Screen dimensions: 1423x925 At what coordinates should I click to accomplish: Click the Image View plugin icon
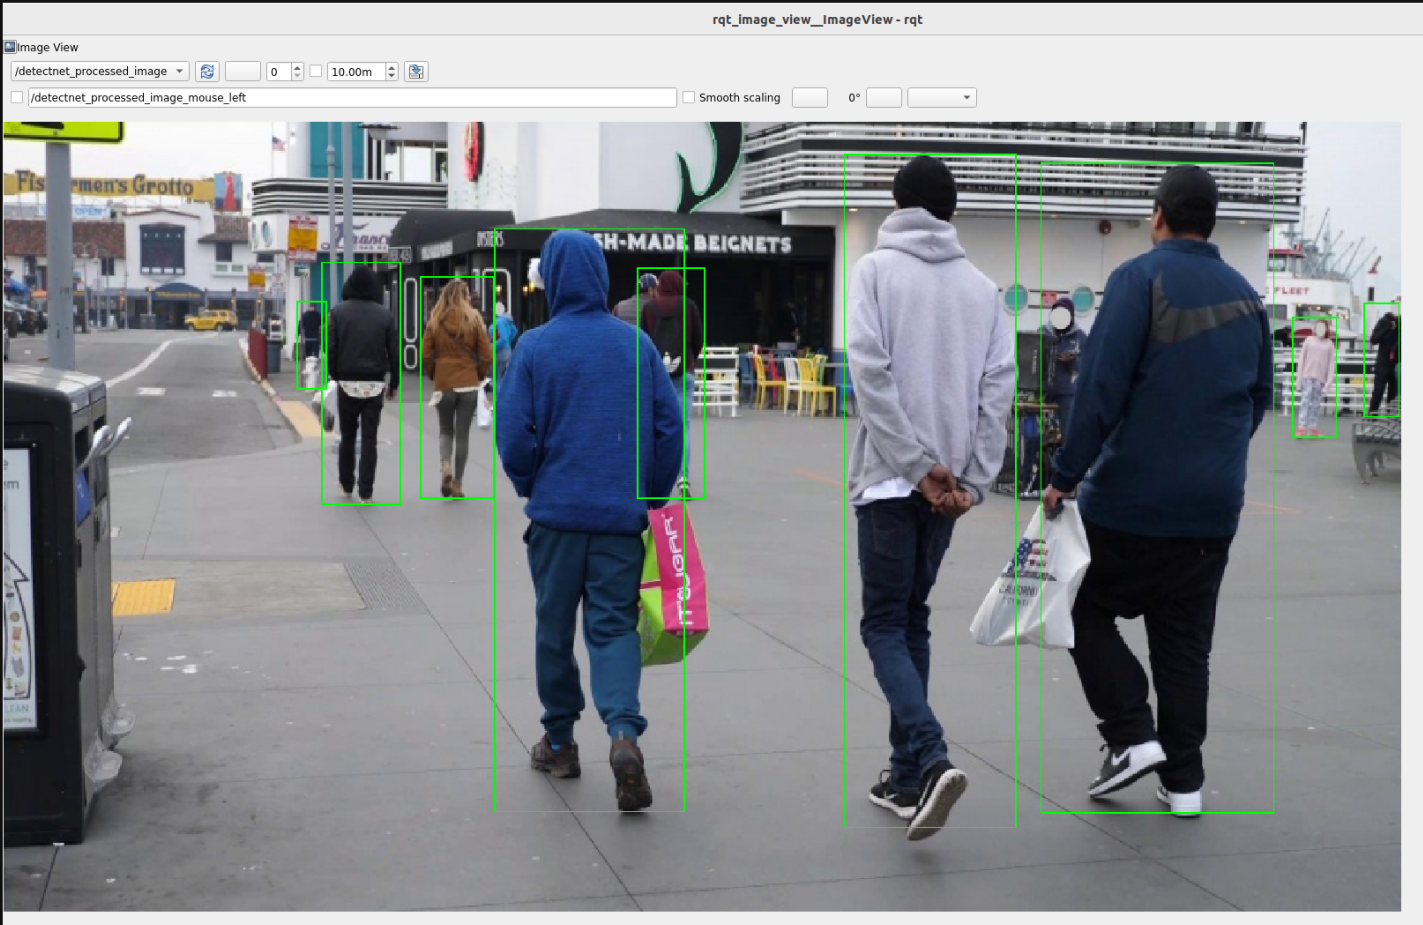click(9, 47)
